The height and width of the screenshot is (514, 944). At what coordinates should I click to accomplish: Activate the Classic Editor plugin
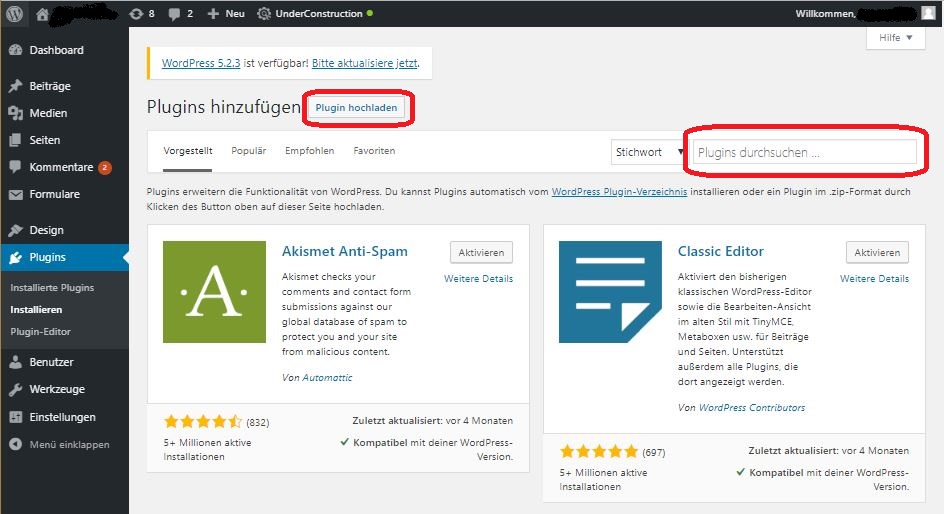[x=877, y=252]
